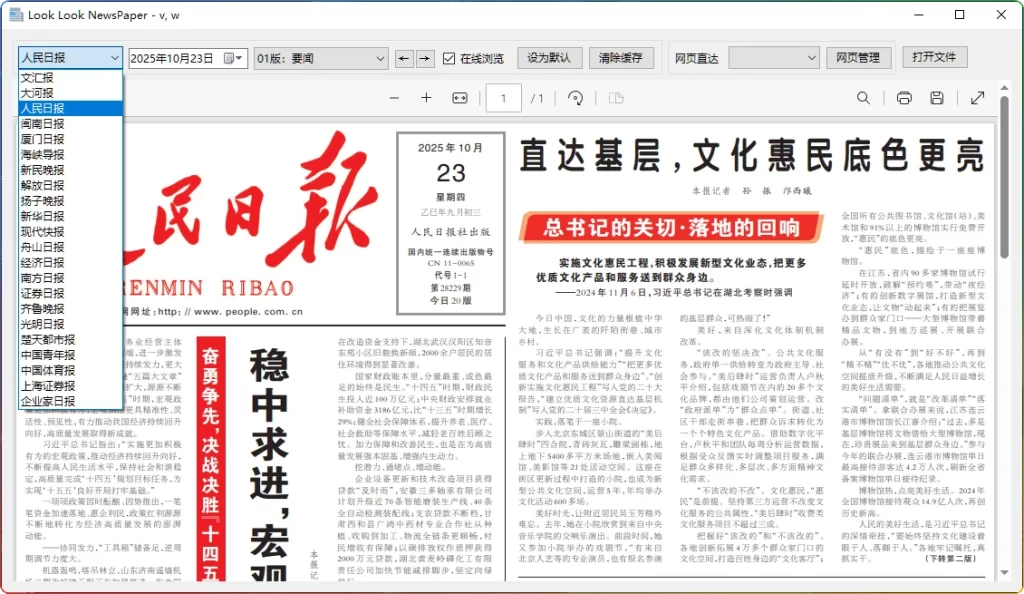Save the page with the floppy icon

click(x=937, y=98)
